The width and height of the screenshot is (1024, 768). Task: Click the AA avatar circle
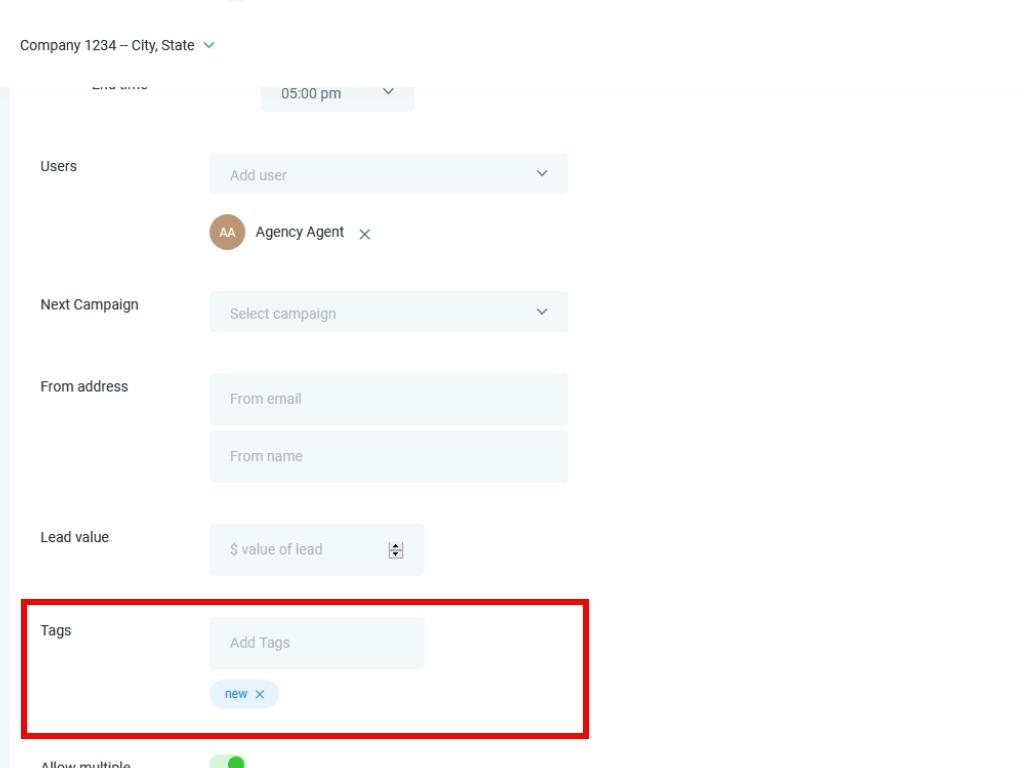pos(227,232)
